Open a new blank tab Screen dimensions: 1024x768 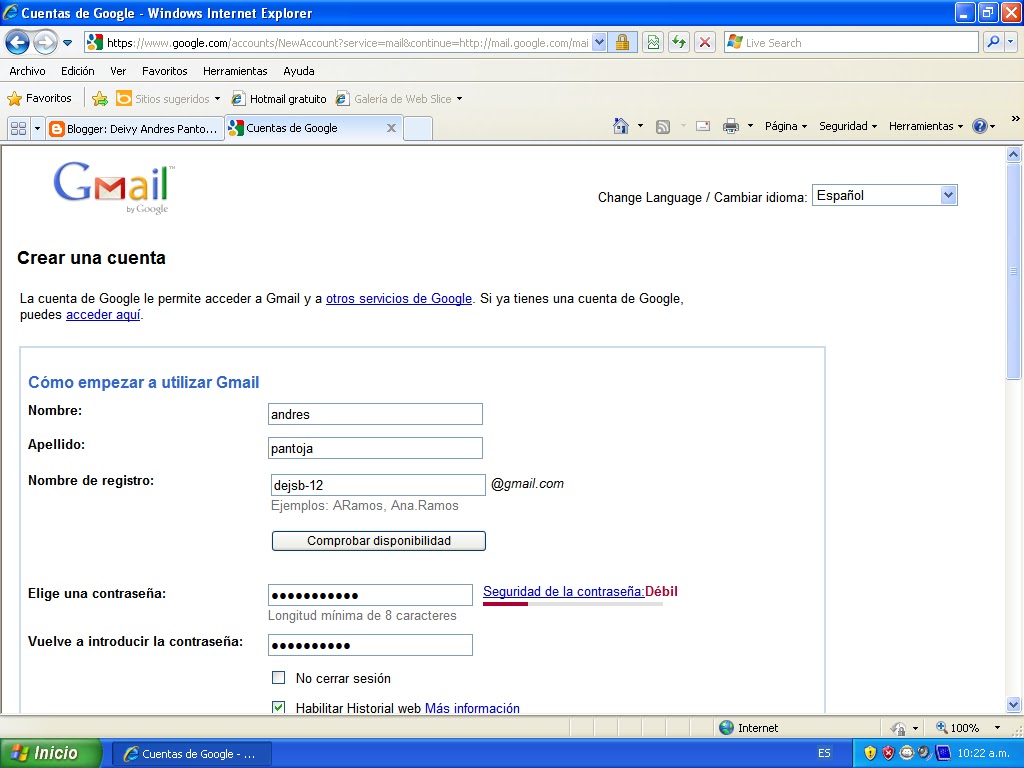418,128
